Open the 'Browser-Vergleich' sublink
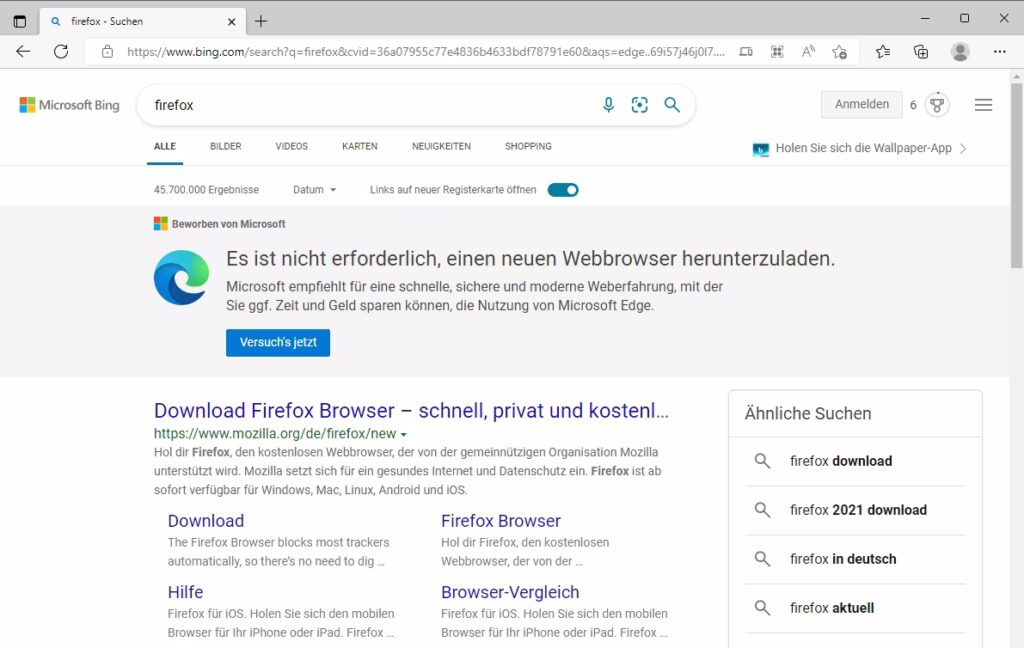Image resolution: width=1024 pixels, height=648 pixels. [510, 592]
